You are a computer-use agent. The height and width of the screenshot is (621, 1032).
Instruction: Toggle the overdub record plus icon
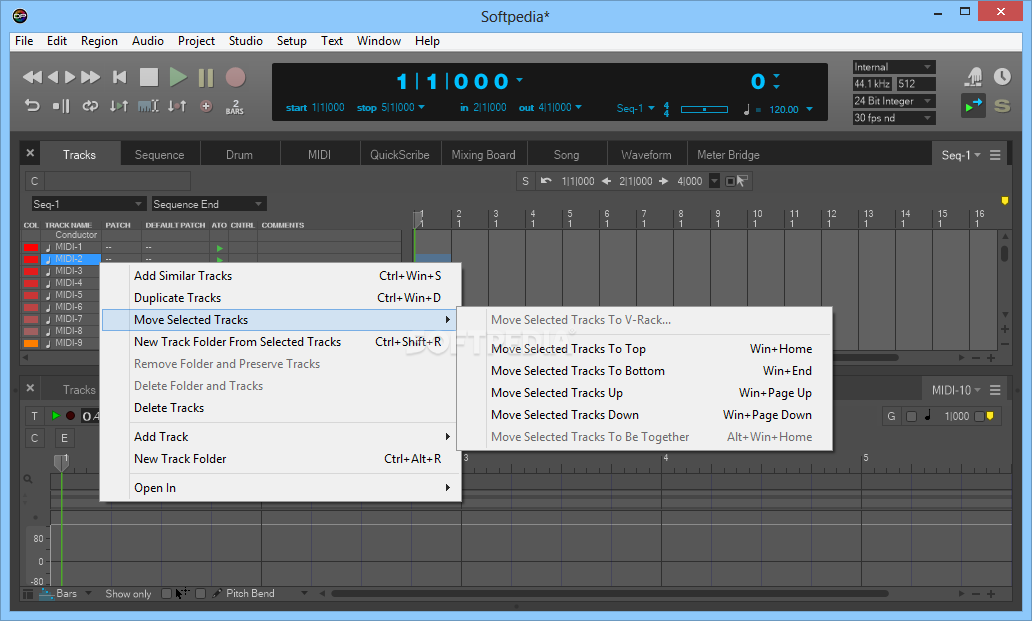[x=206, y=106]
